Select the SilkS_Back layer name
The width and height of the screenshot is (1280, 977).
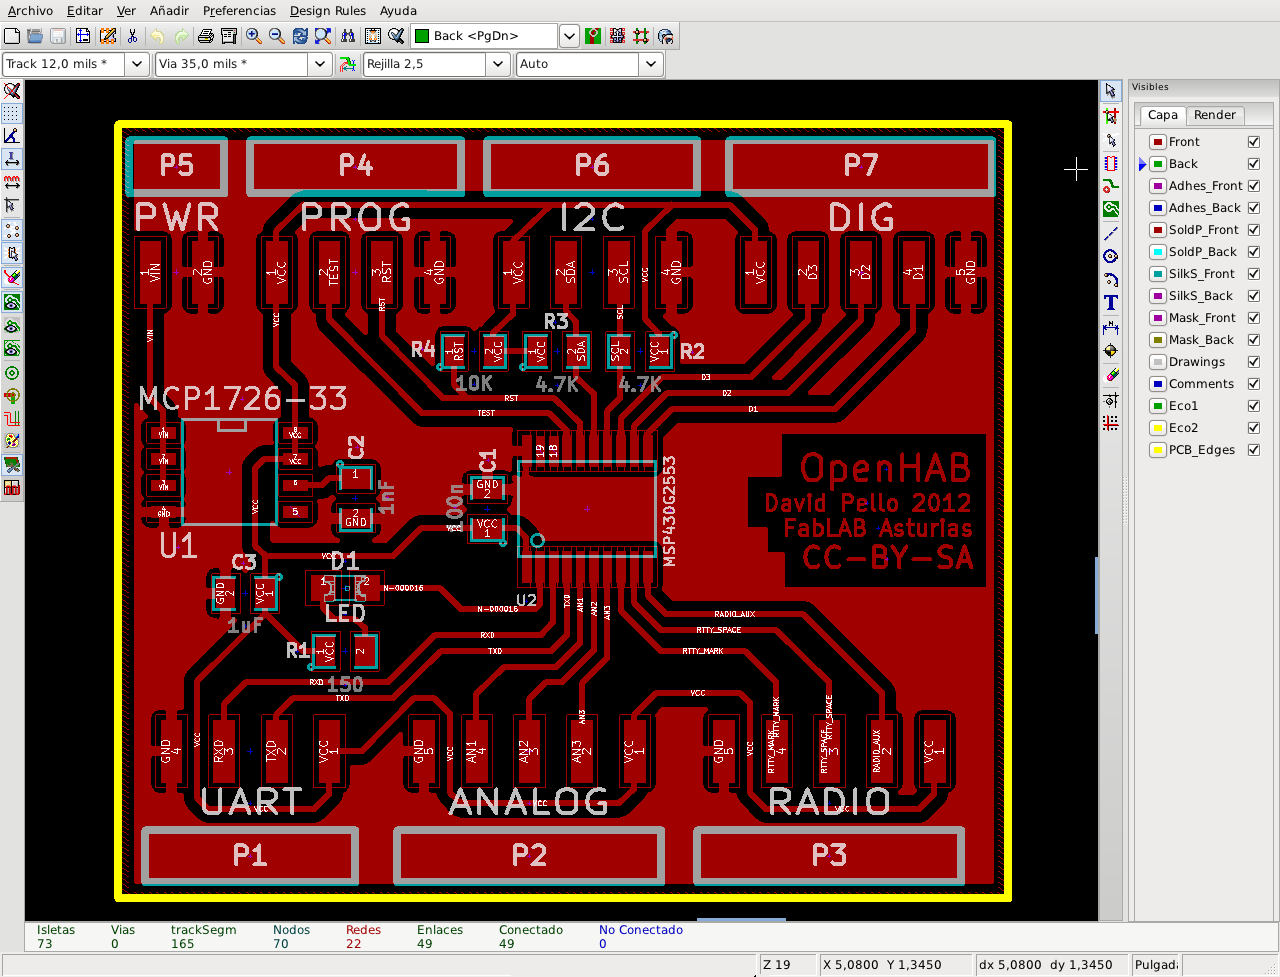pyautogui.click(x=1200, y=296)
